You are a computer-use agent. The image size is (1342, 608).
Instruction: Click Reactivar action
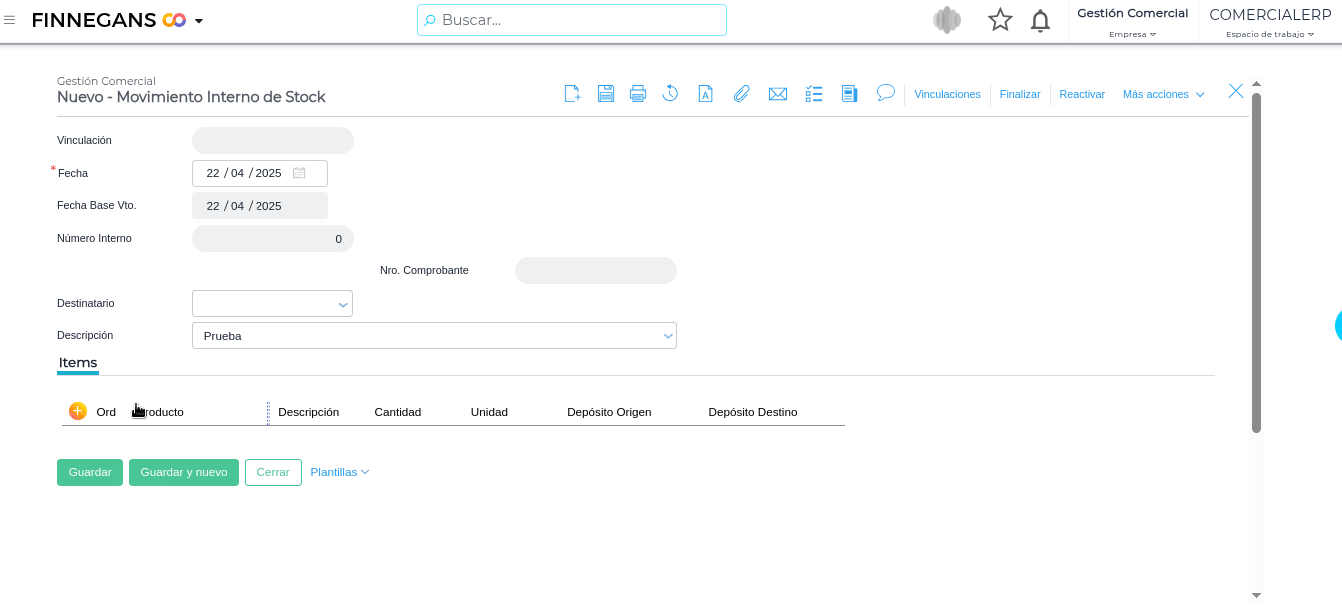coord(1082,94)
